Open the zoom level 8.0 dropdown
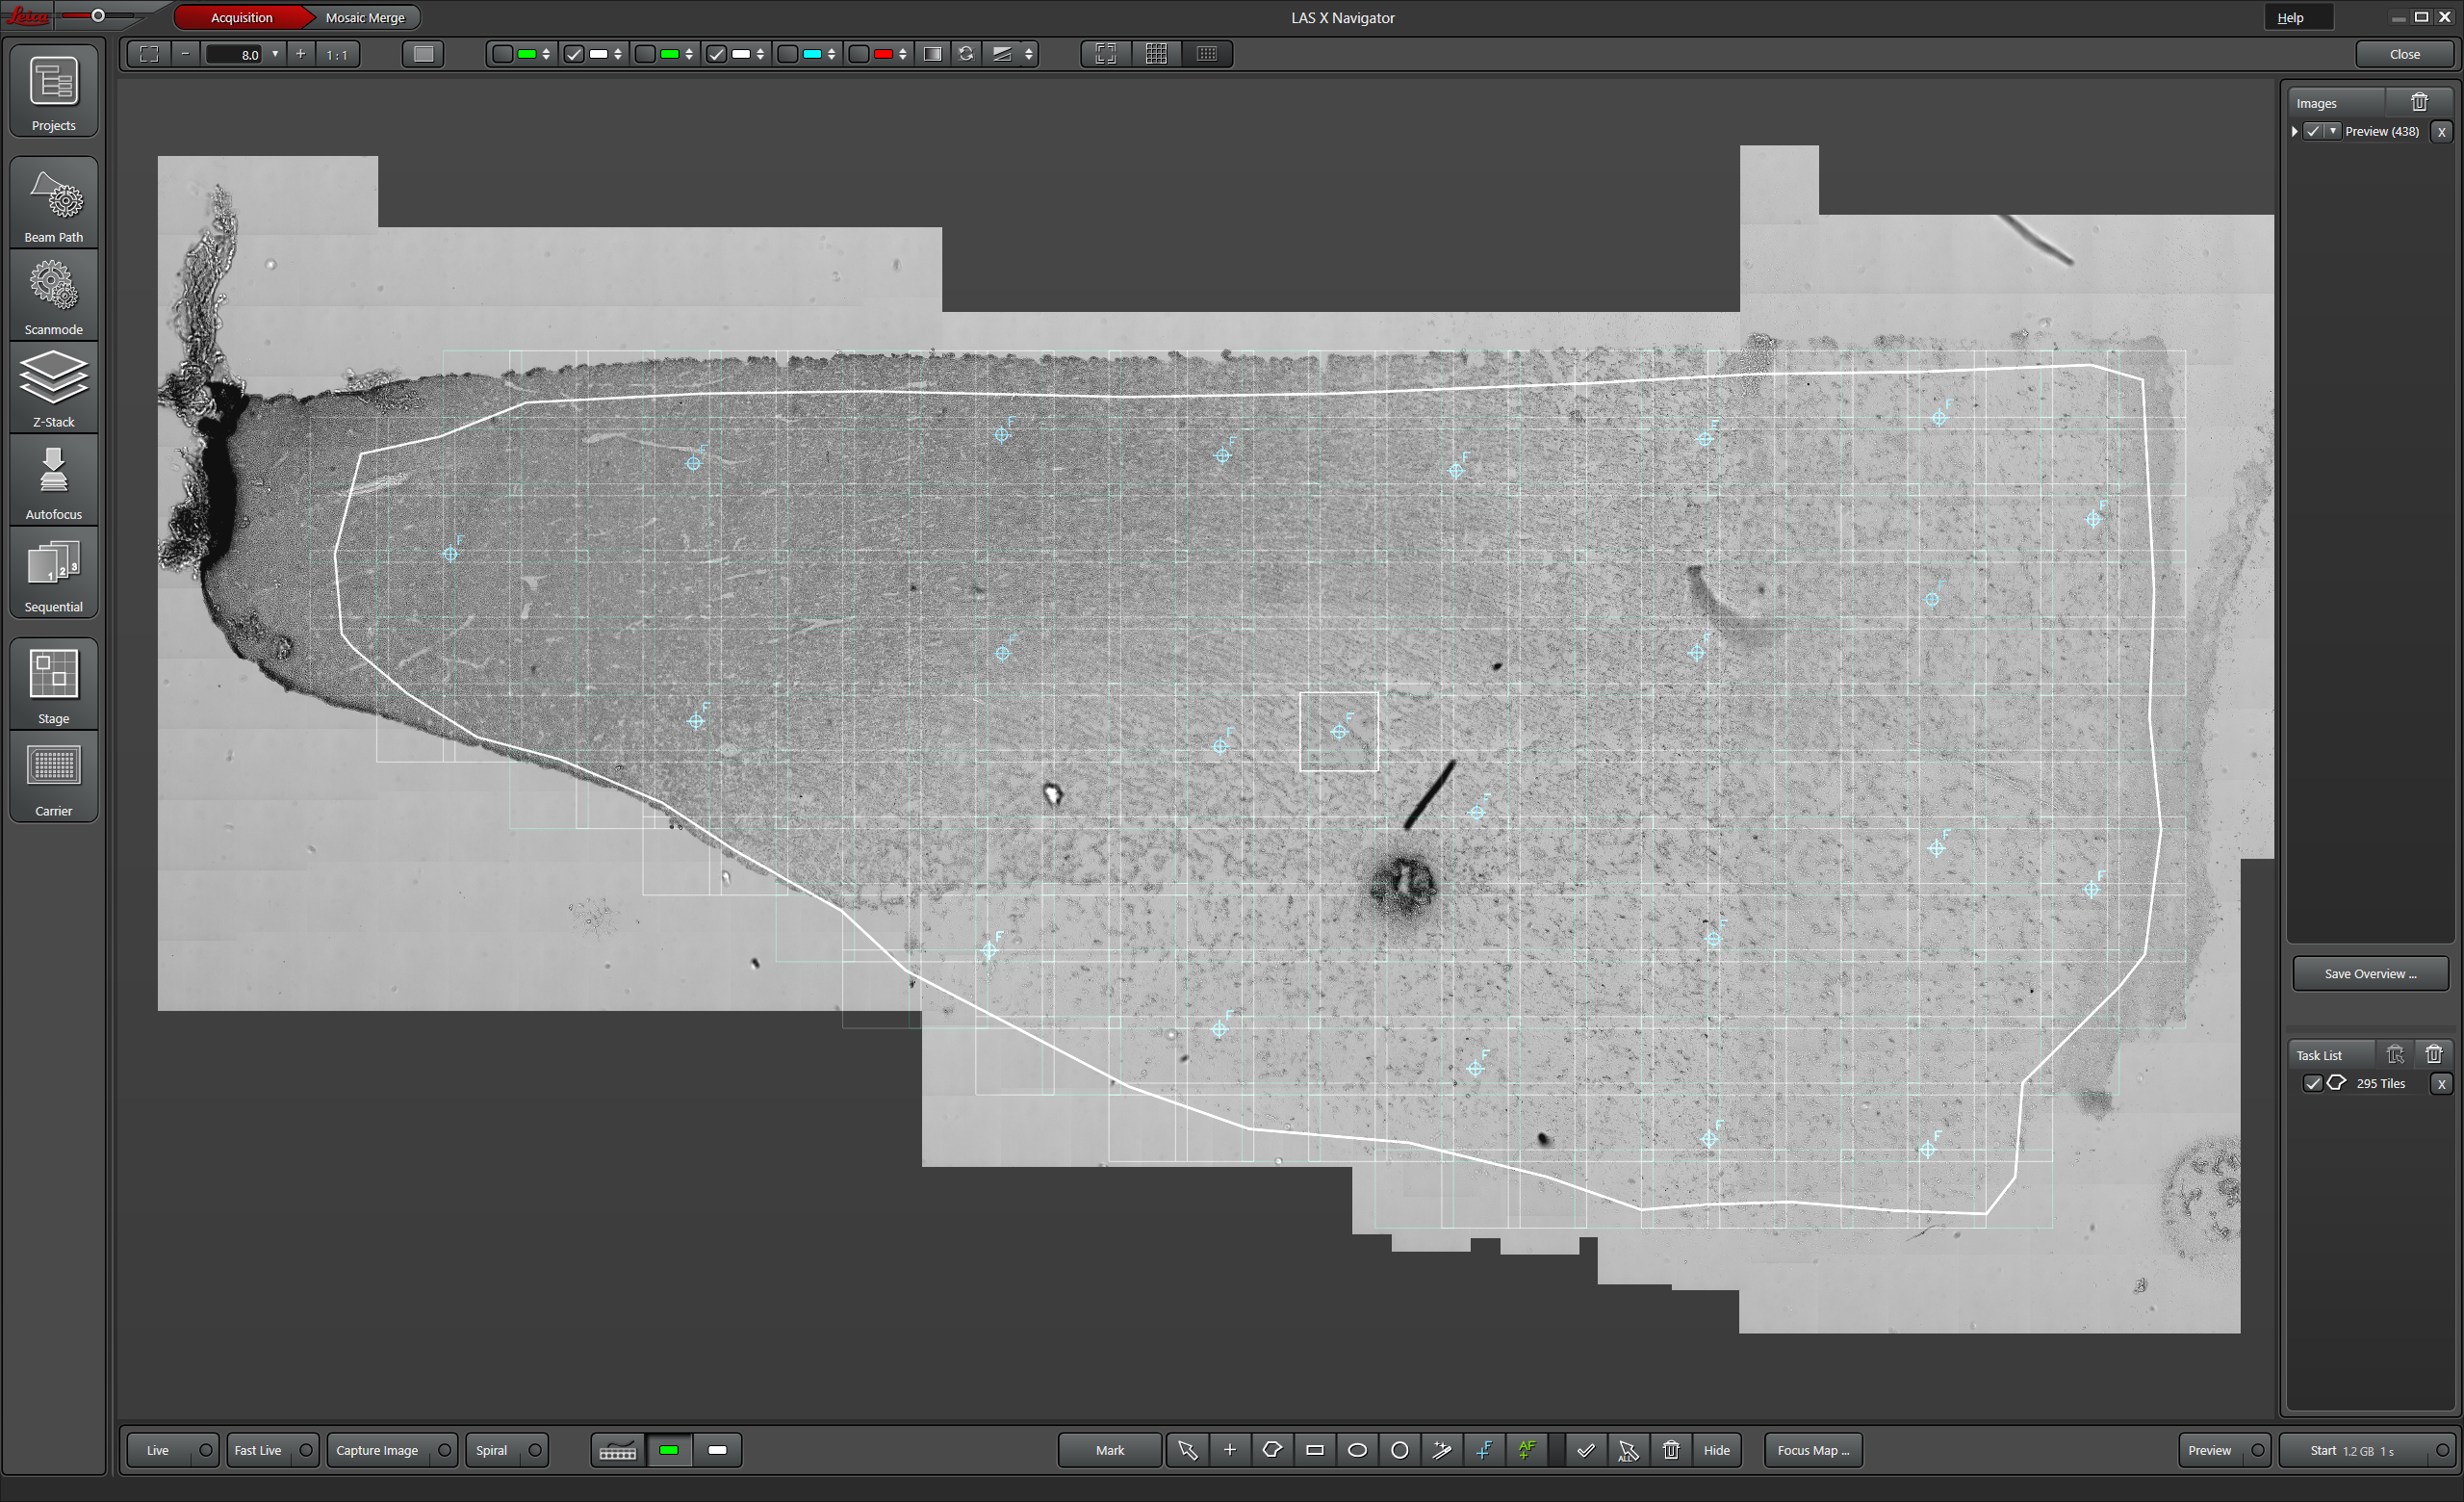The image size is (2464, 1502). point(275,54)
